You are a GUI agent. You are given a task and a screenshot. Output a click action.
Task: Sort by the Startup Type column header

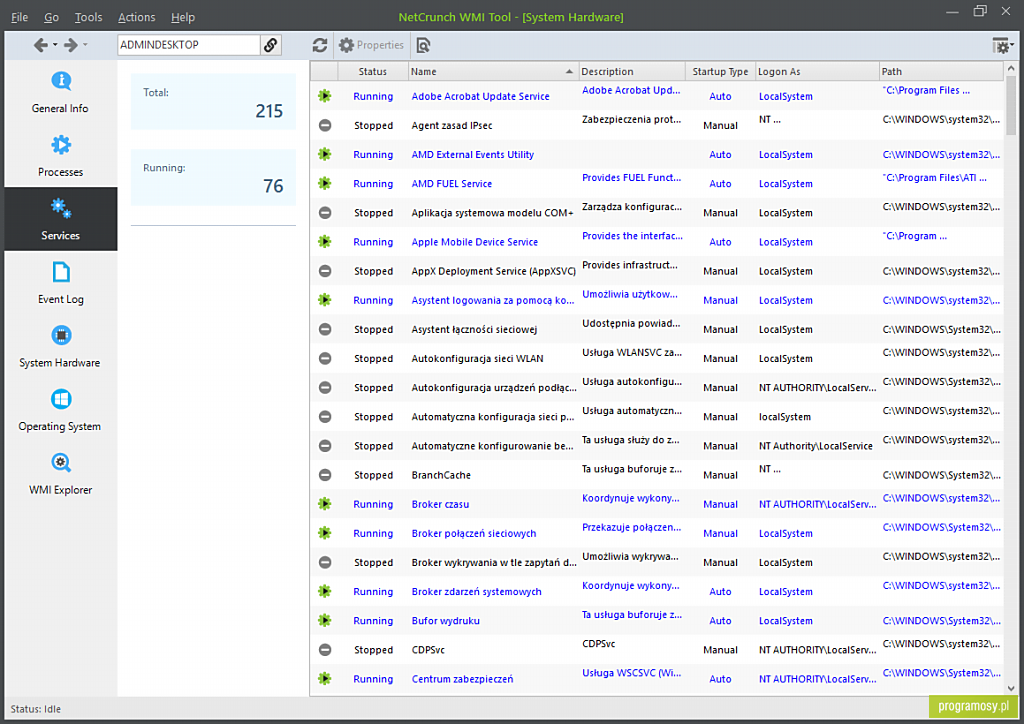pos(720,71)
